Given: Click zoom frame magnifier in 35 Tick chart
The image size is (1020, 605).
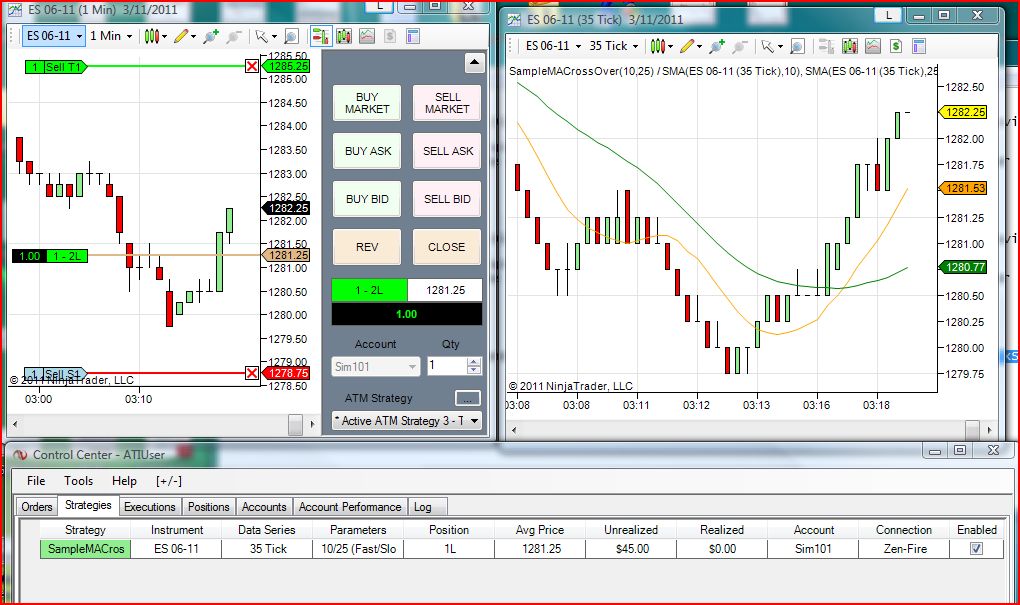Looking at the screenshot, I should click(797, 46).
